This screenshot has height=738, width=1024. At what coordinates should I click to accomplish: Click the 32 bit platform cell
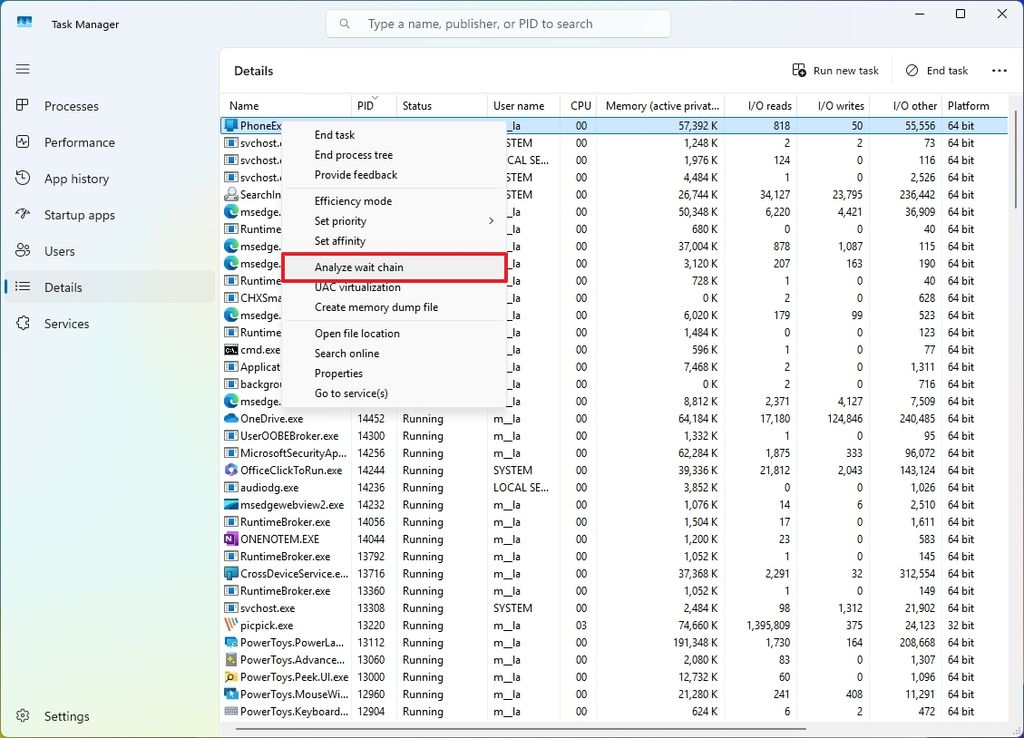pyautogui.click(x=961, y=625)
